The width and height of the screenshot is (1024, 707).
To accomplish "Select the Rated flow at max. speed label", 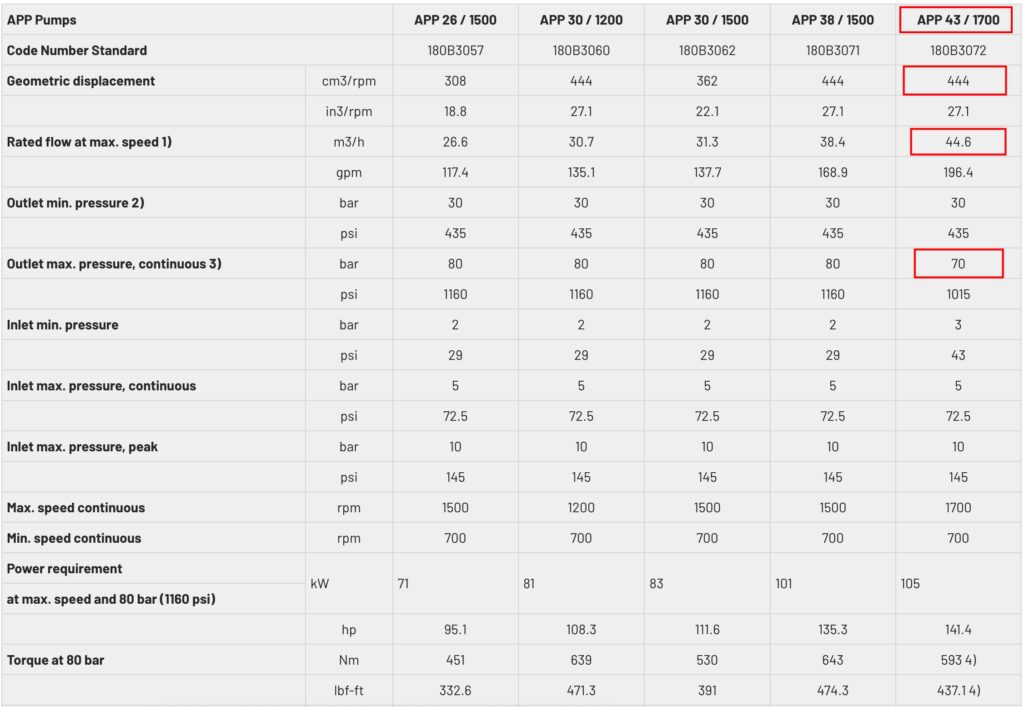I will (x=89, y=142).
